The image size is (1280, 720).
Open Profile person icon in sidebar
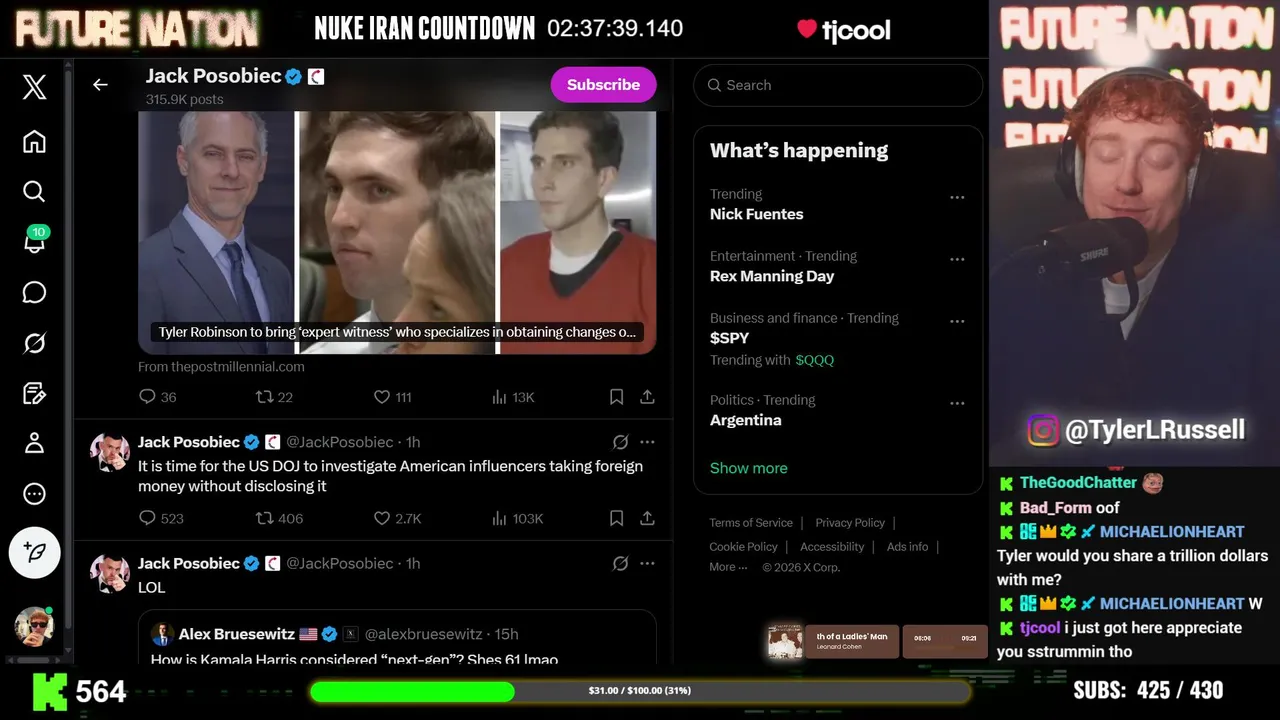point(34,443)
